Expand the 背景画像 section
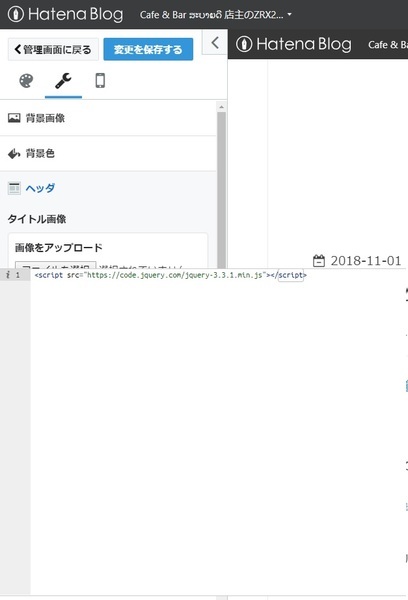 [108, 118]
